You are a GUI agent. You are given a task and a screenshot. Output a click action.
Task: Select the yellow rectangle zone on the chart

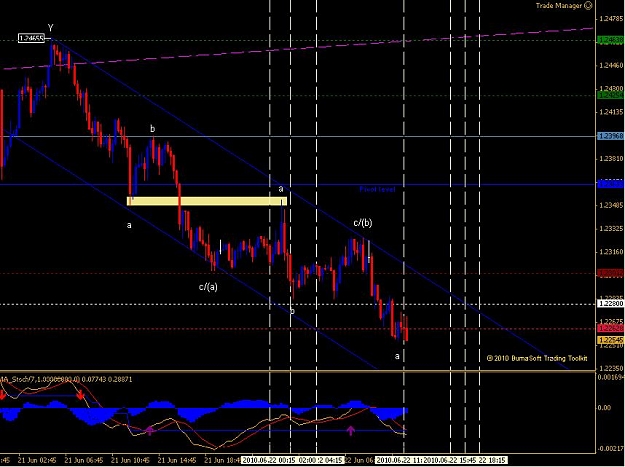(x=207, y=201)
